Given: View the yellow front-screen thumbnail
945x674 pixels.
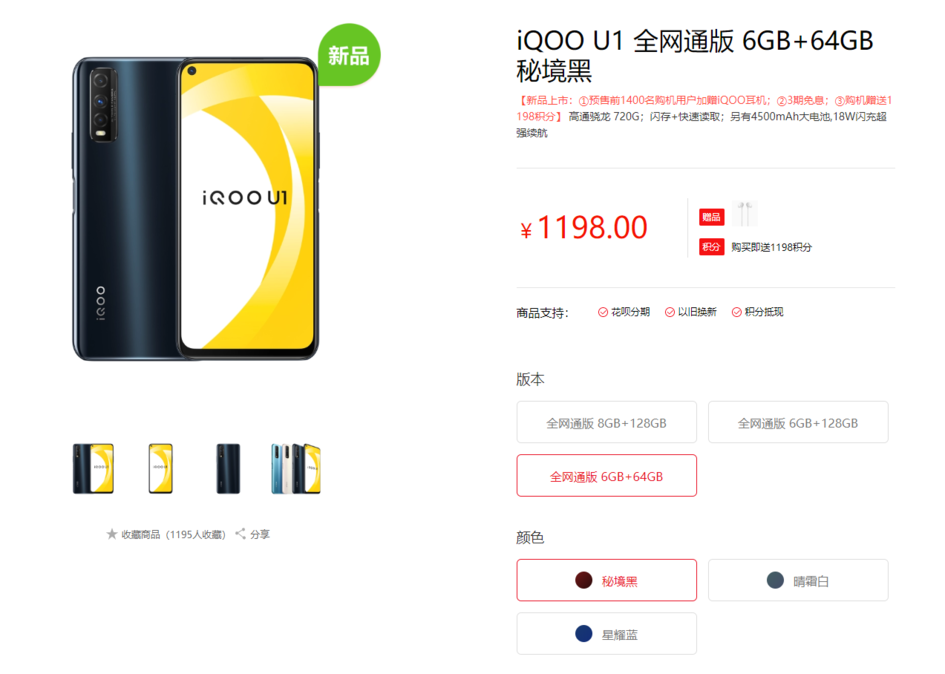Looking at the screenshot, I should click(161, 469).
